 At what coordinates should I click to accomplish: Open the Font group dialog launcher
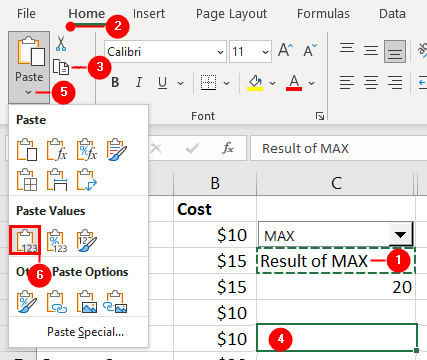click(320, 116)
